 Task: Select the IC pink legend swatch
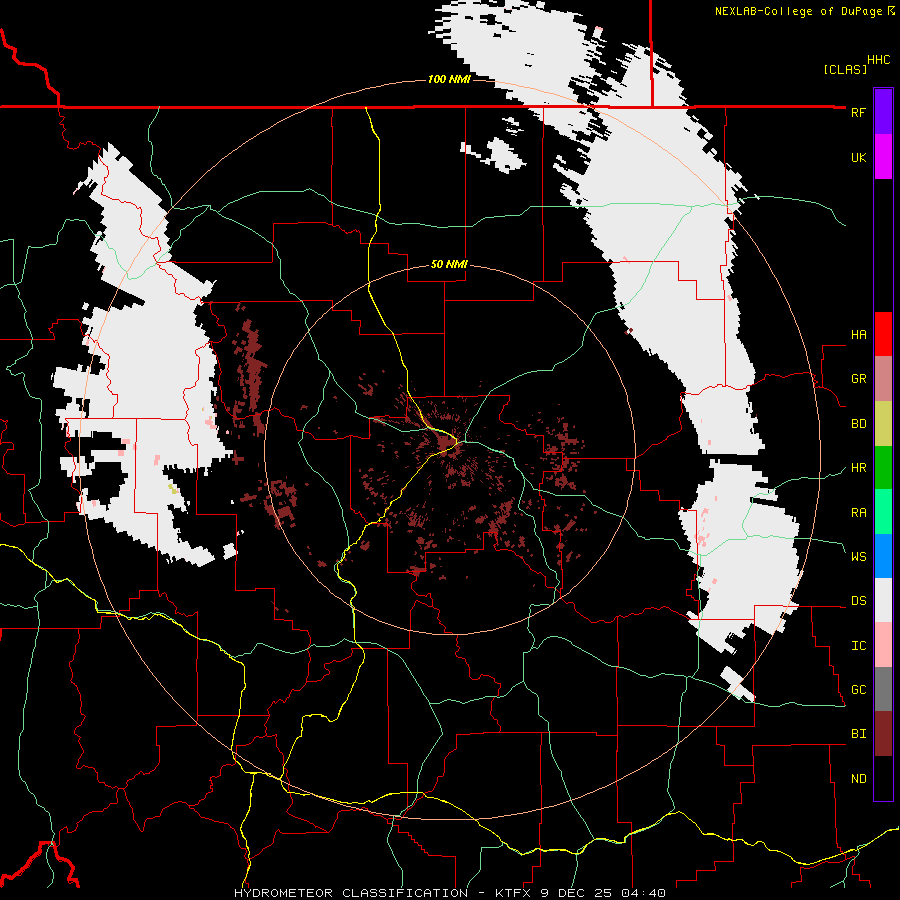click(883, 645)
